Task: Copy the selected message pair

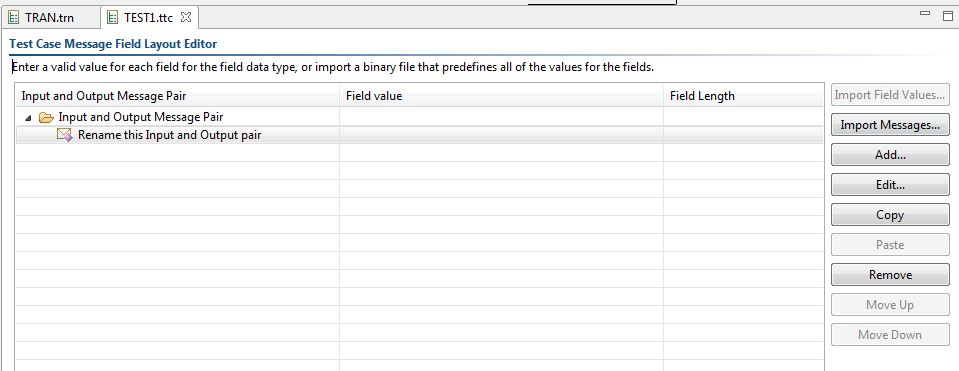Action: 890,215
